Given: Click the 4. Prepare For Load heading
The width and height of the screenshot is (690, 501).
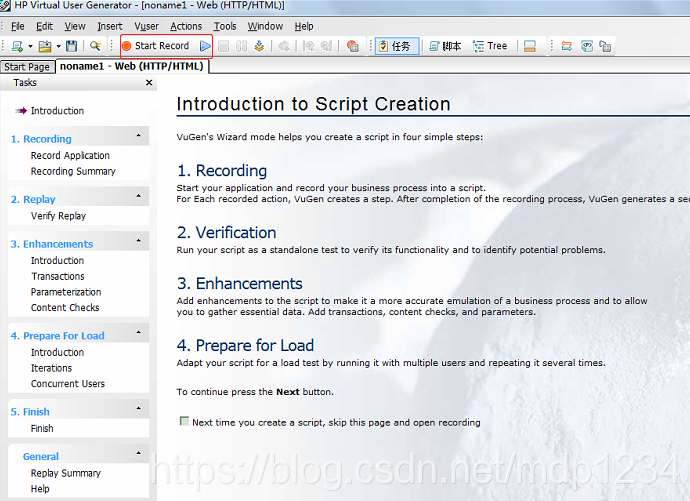Looking at the screenshot, I should pyautogui.click(x=58, y=336).
